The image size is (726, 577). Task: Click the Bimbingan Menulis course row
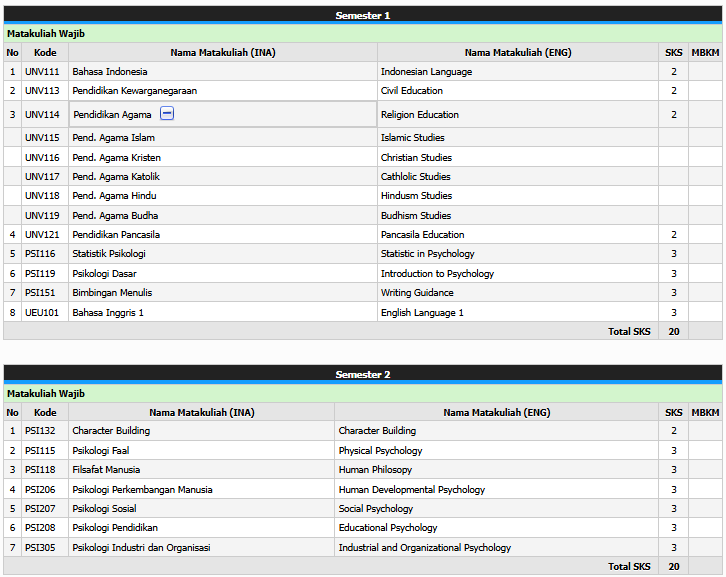[x=112, y=293]
